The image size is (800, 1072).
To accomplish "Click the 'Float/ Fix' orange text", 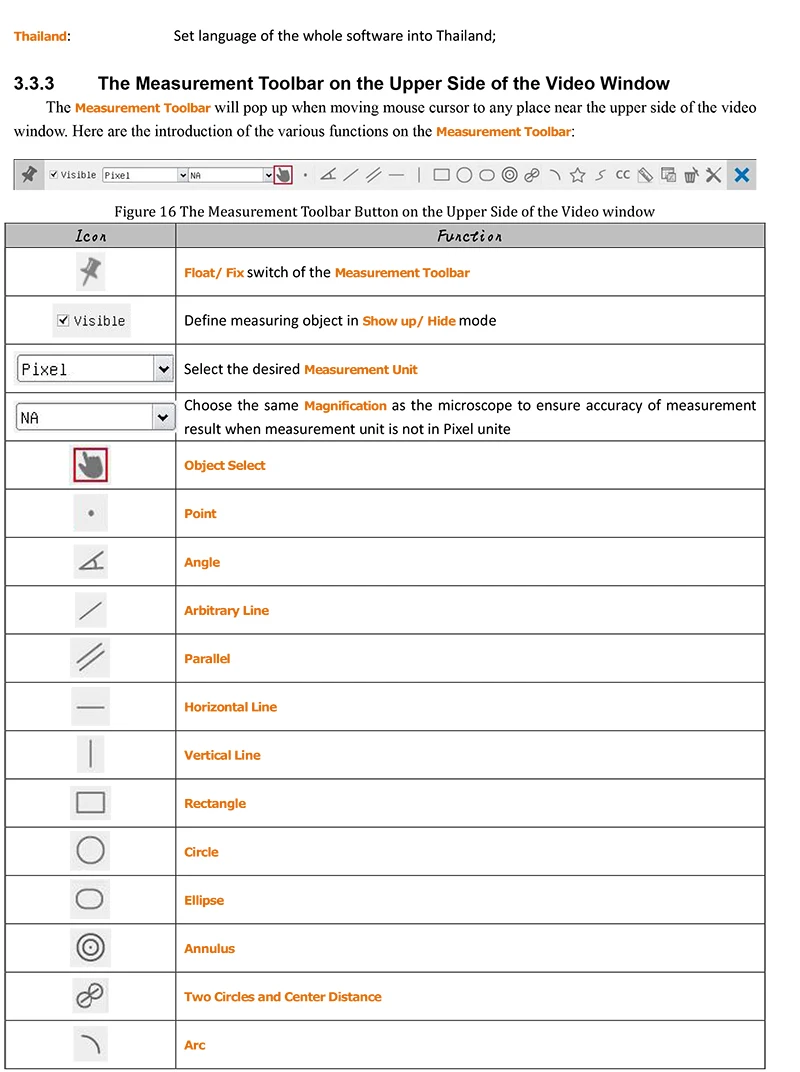I will (214, 272).
